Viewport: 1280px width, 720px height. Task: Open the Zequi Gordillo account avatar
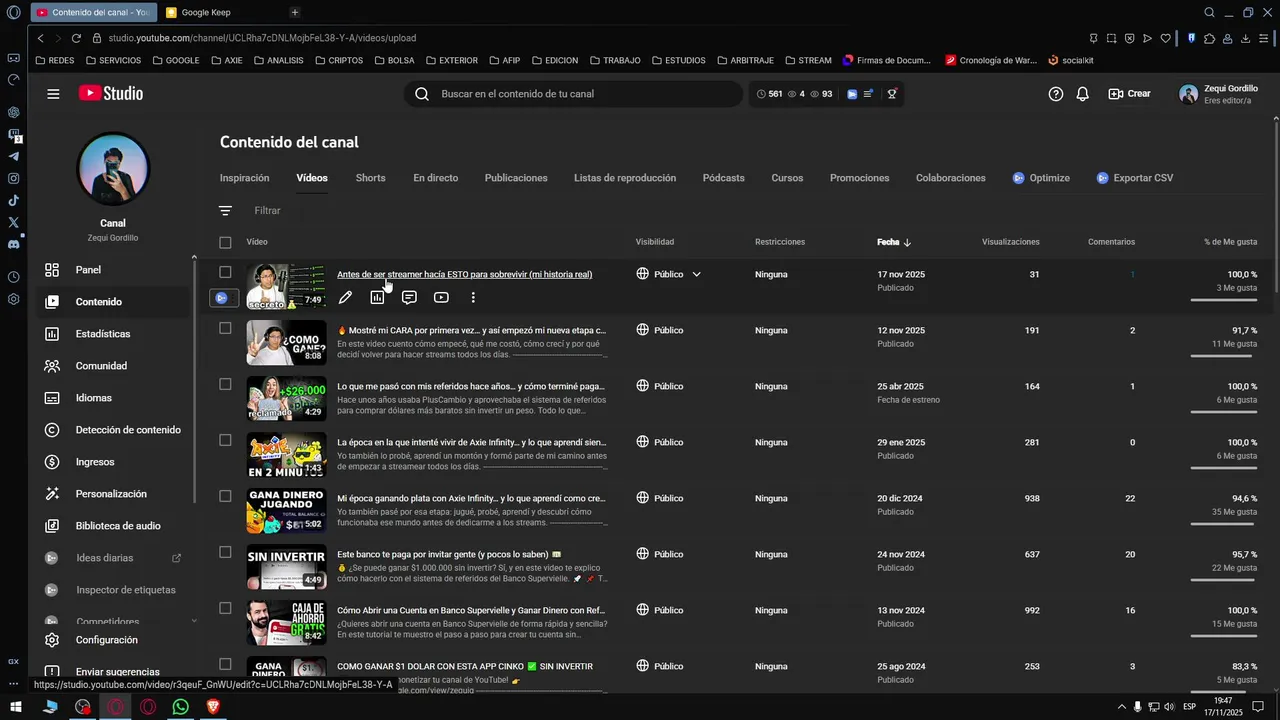coord(1188,94)
